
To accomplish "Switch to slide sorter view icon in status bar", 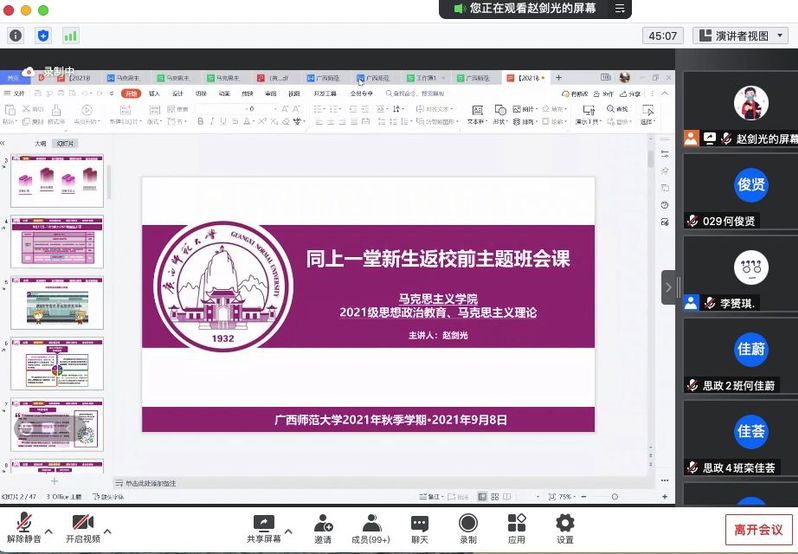I will pyautogui.click(x=495, y=497).
